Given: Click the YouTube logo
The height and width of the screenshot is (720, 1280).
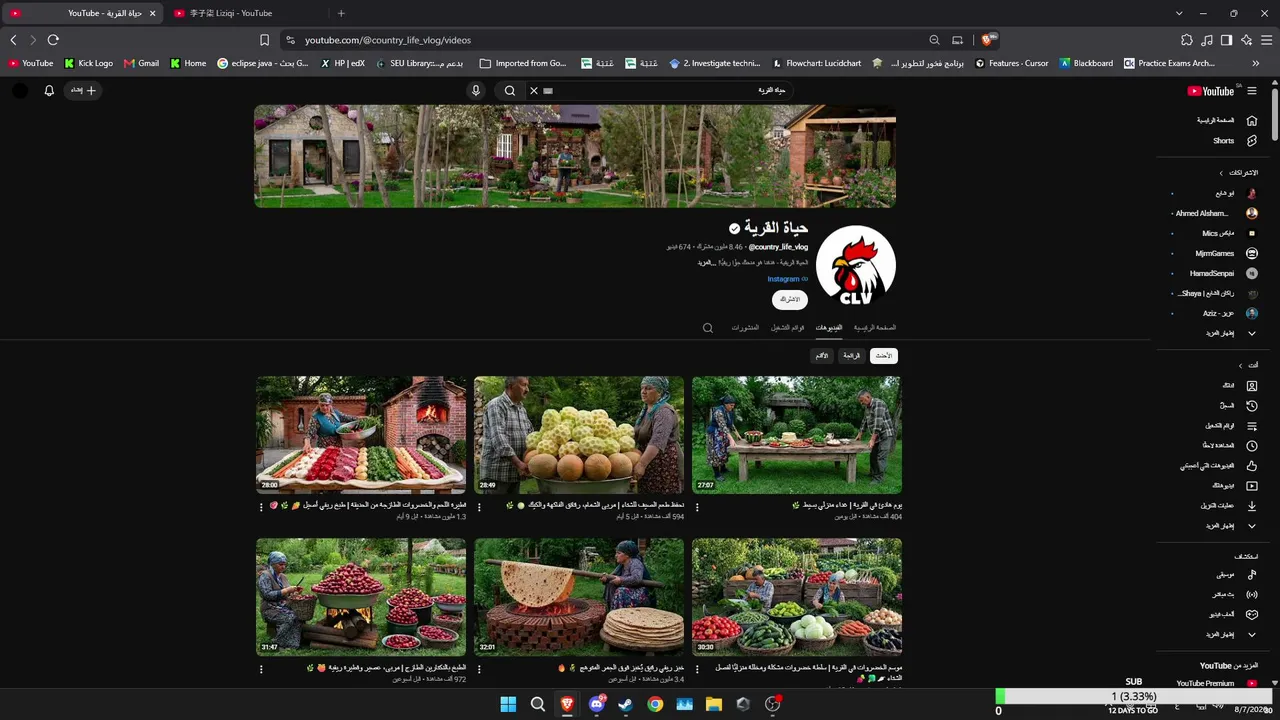Looking at the screenshot, I should tap(1211, 91).
